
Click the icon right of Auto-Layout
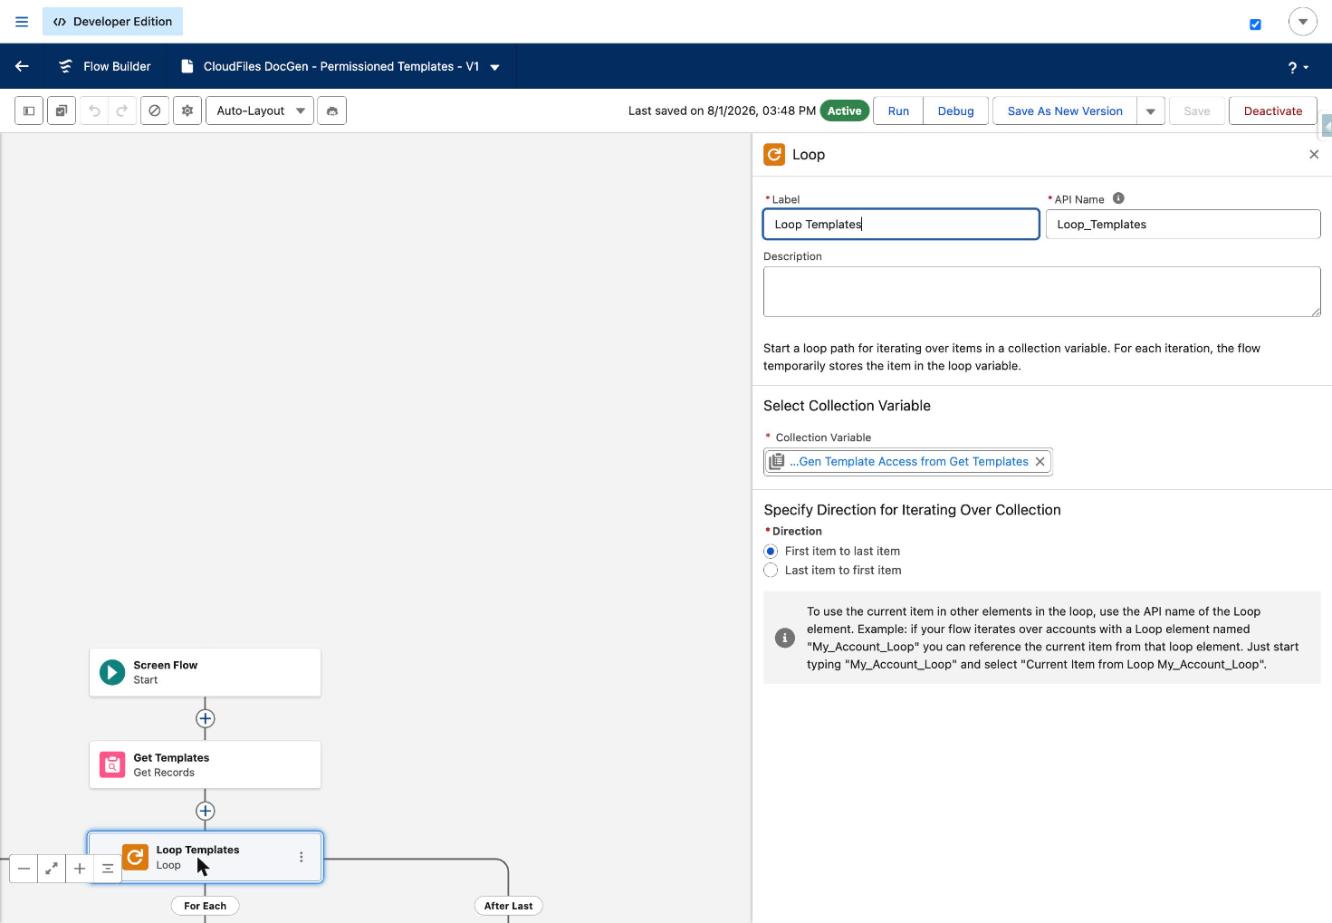tap(332, 111)
